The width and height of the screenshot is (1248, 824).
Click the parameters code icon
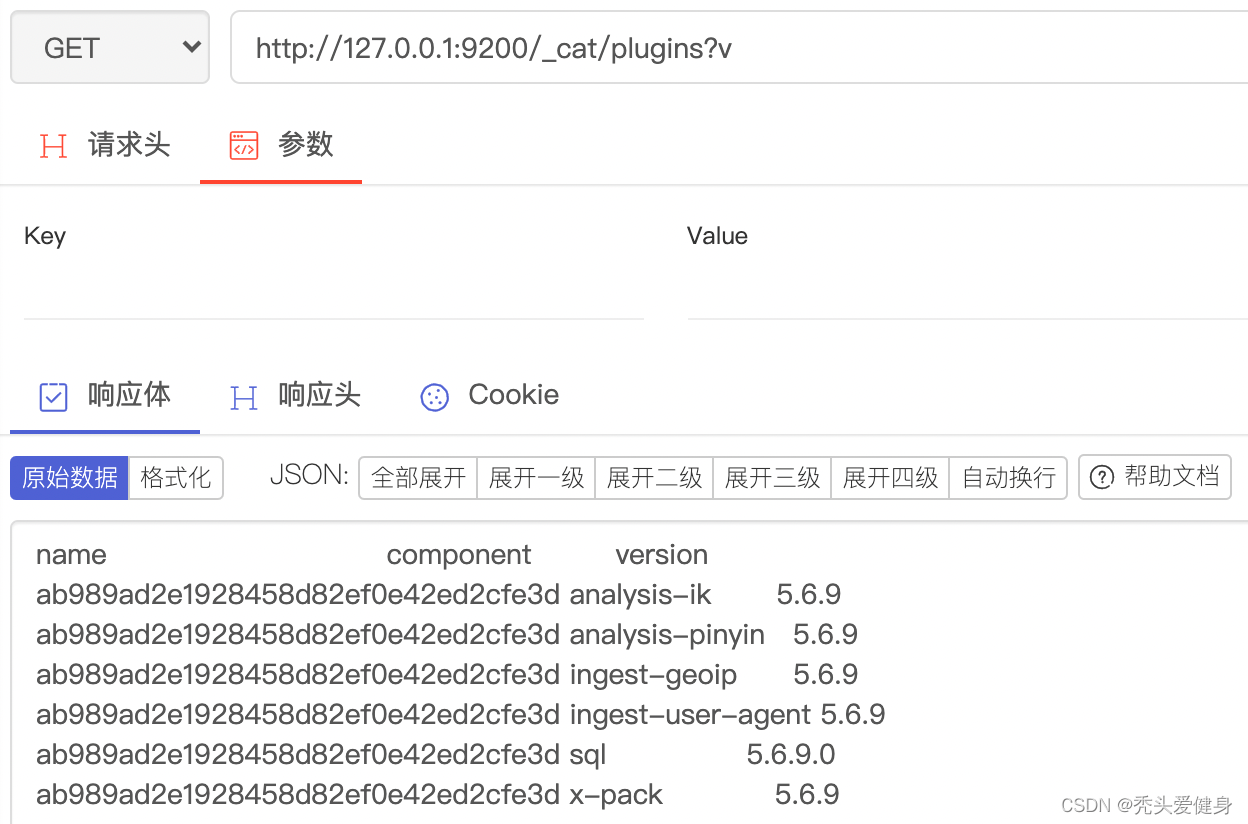point(244,146)
